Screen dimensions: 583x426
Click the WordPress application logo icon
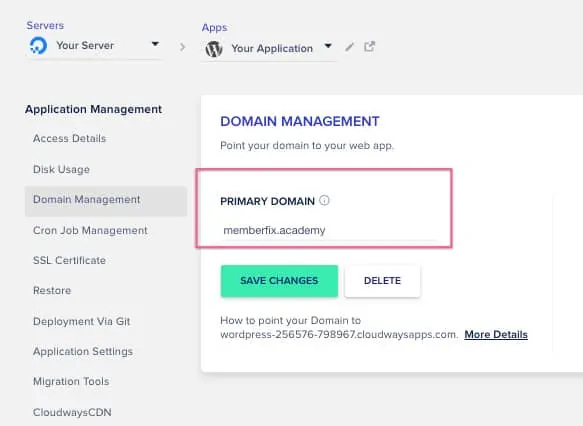[214, 49]
